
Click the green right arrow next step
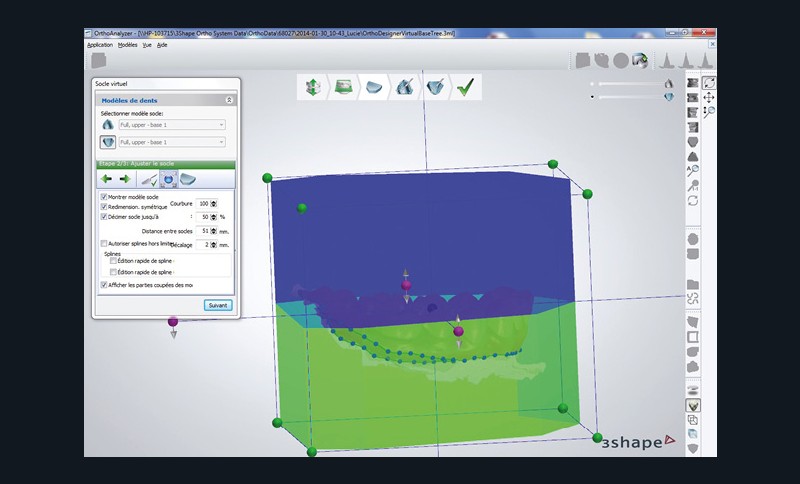point(124,179)
